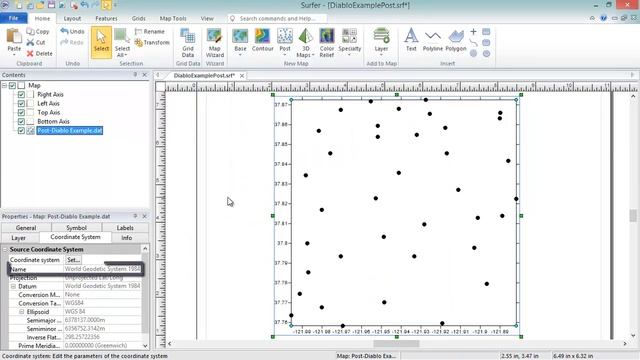This screenshot has width=640, height=360.
Task: Toggle Post-Diablo Example.dat layer checkbox
Action: tap(21, 131)
